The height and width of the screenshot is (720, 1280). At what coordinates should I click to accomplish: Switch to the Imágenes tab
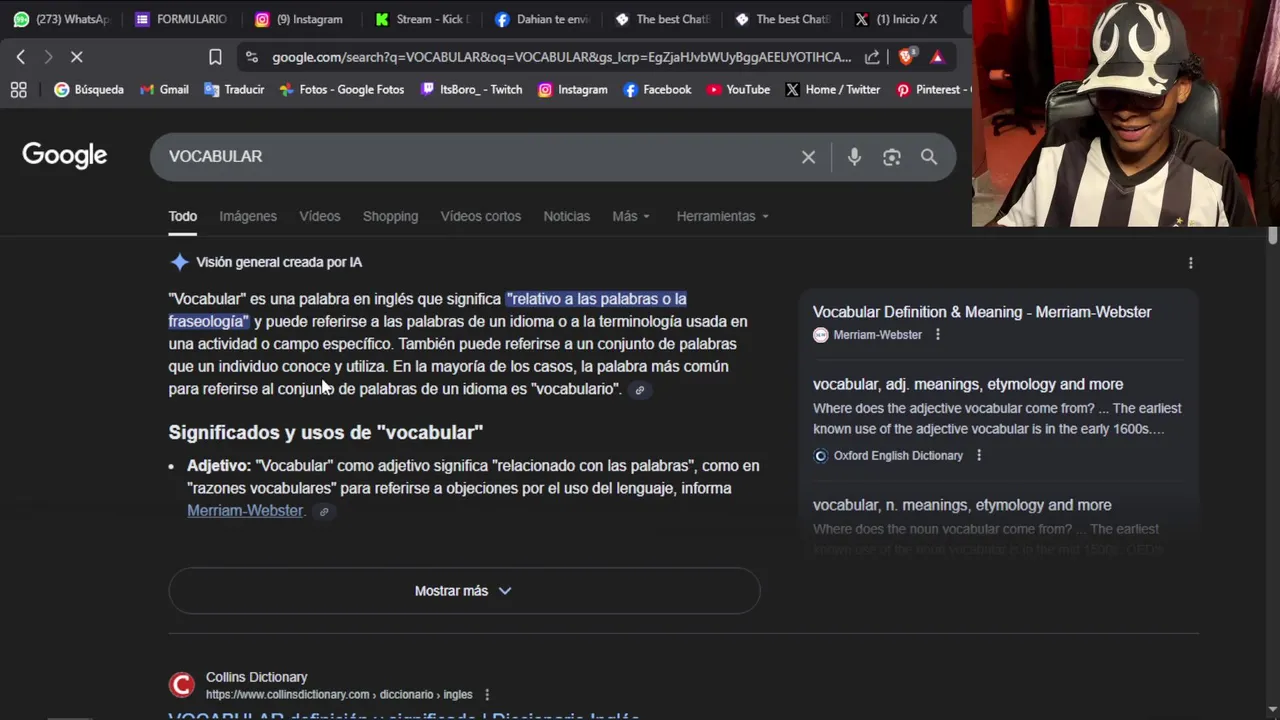pos(248,216)
